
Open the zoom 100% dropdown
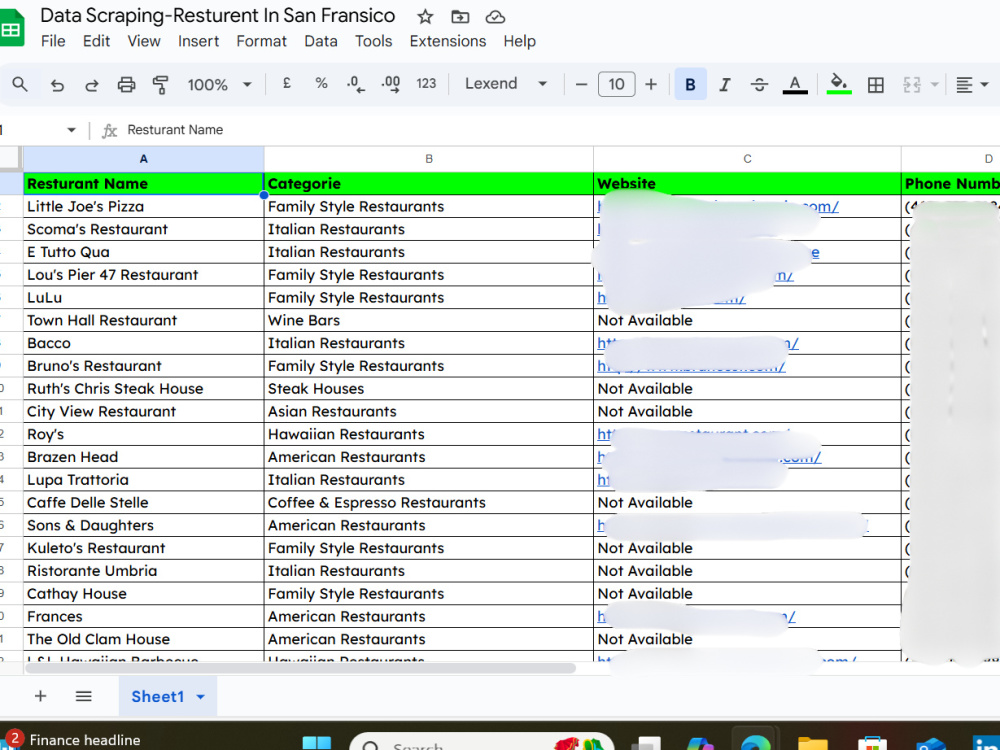pos(219,84)
